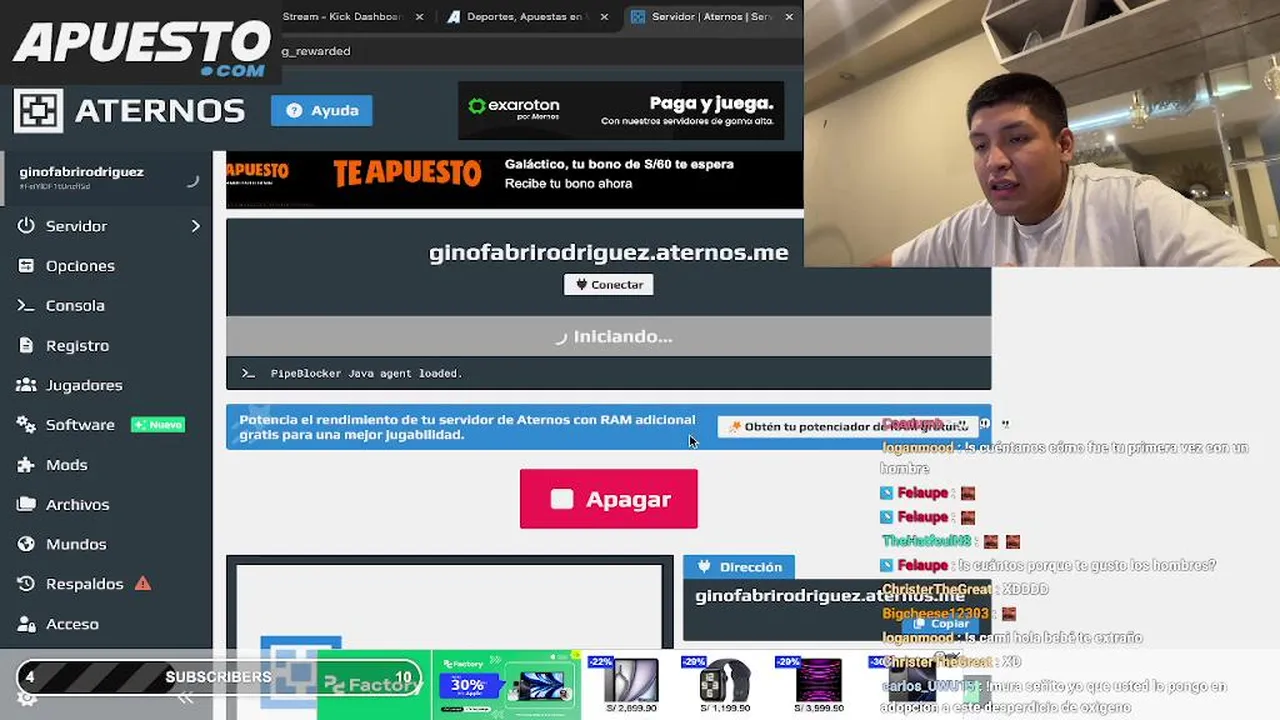Click the PipeBlocker console log line
Image resolution: width=1280 pixels, height=720 pixels.
click(366, 374)
